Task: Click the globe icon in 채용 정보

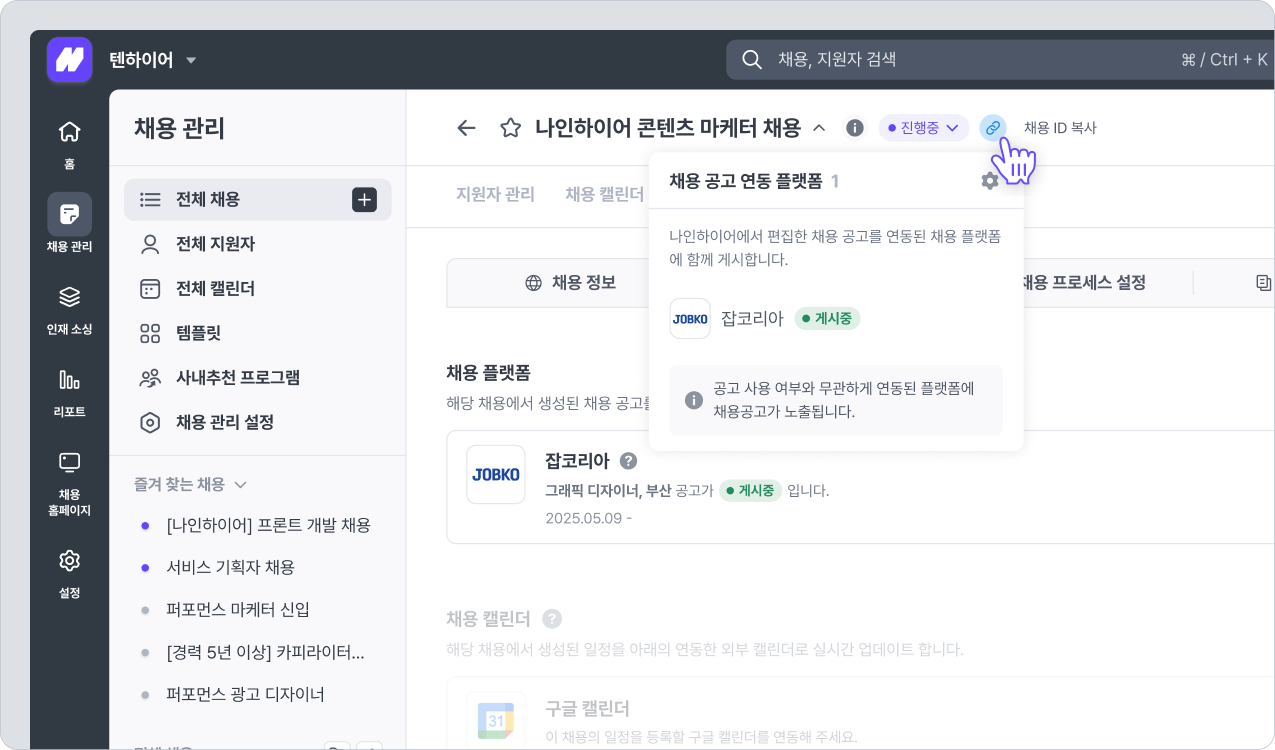Action: tap(533, 283)
